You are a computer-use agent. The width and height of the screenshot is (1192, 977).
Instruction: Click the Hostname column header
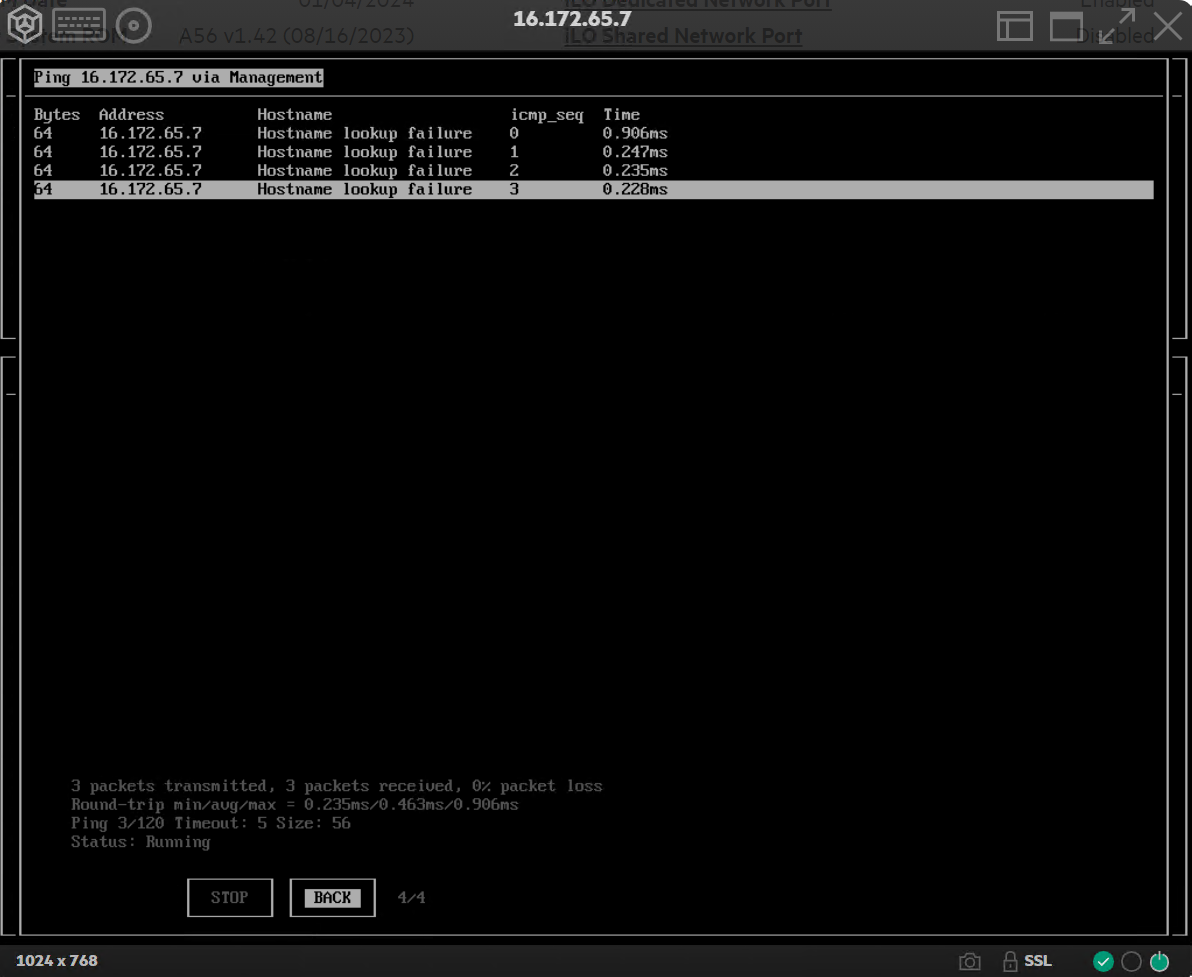pos(294,115)
